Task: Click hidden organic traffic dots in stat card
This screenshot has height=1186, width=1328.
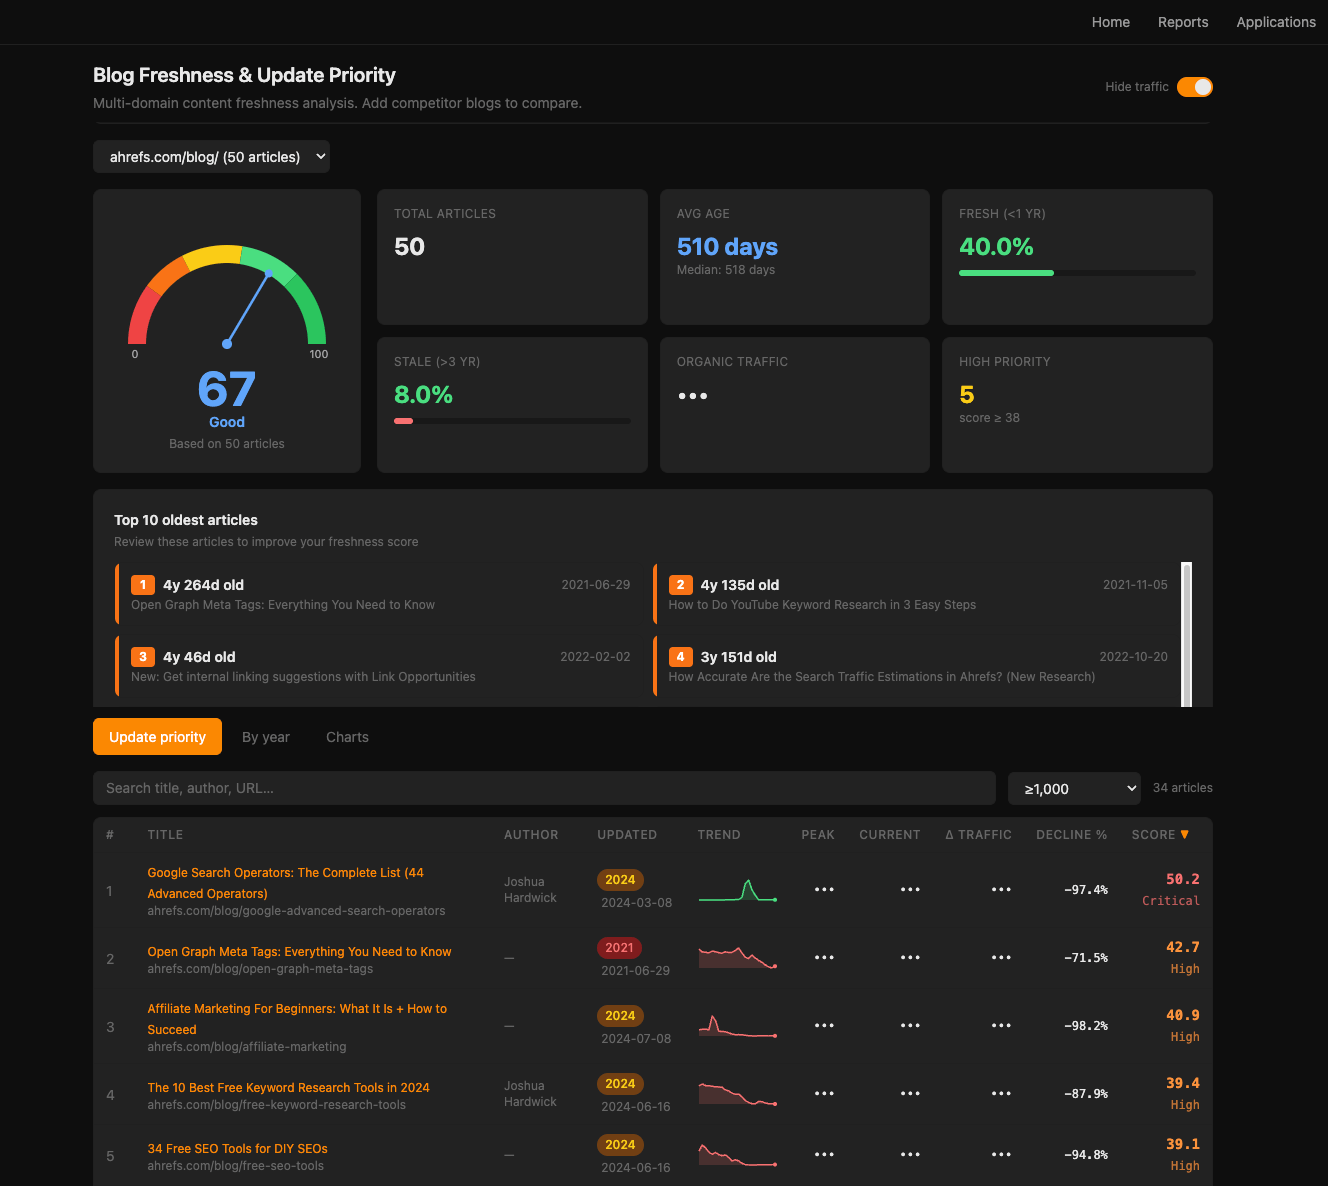Action: click(693, 396)
